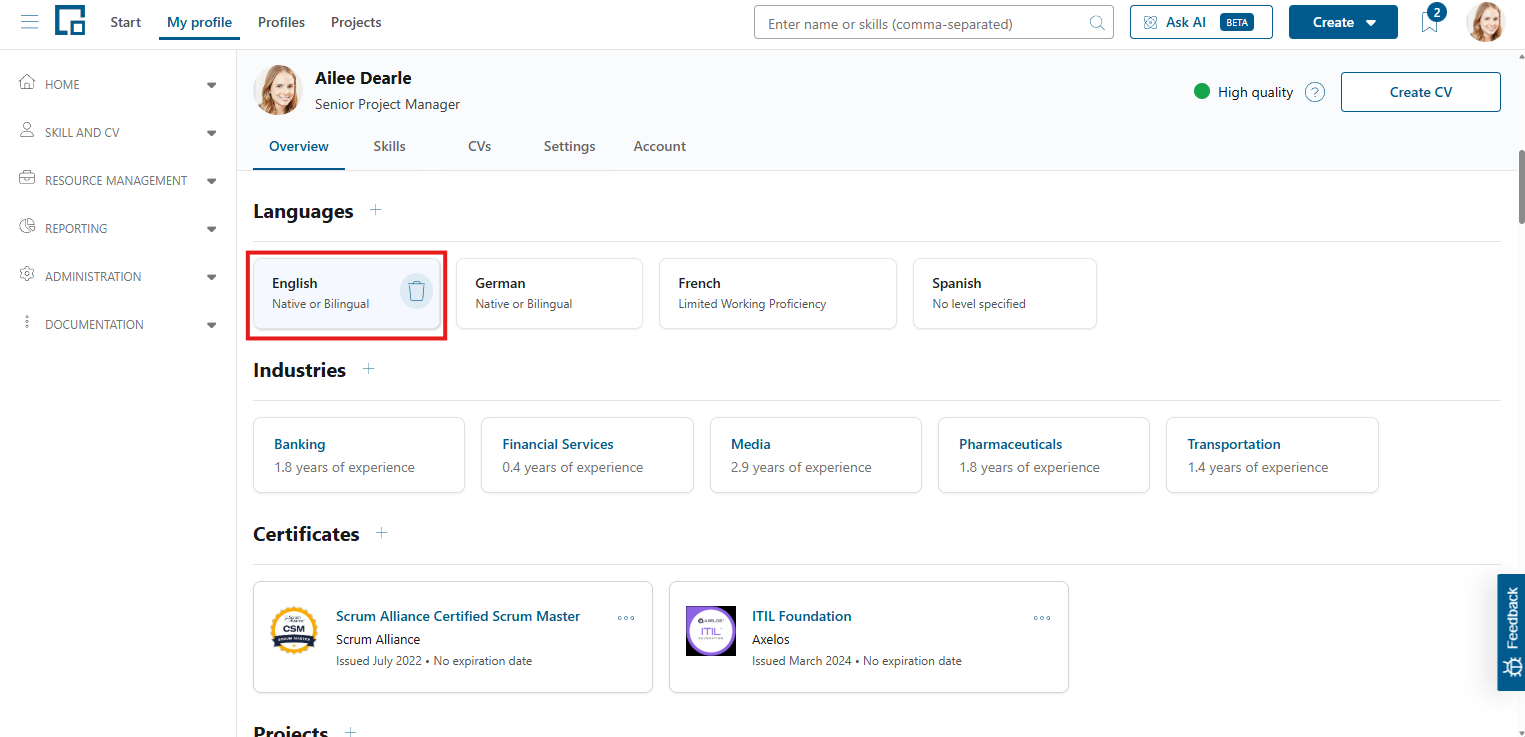Image resolution: width=1525 pixels, height=737 pixels.
Task: Open the hamburger menu icon
Action: coord(30,22)
